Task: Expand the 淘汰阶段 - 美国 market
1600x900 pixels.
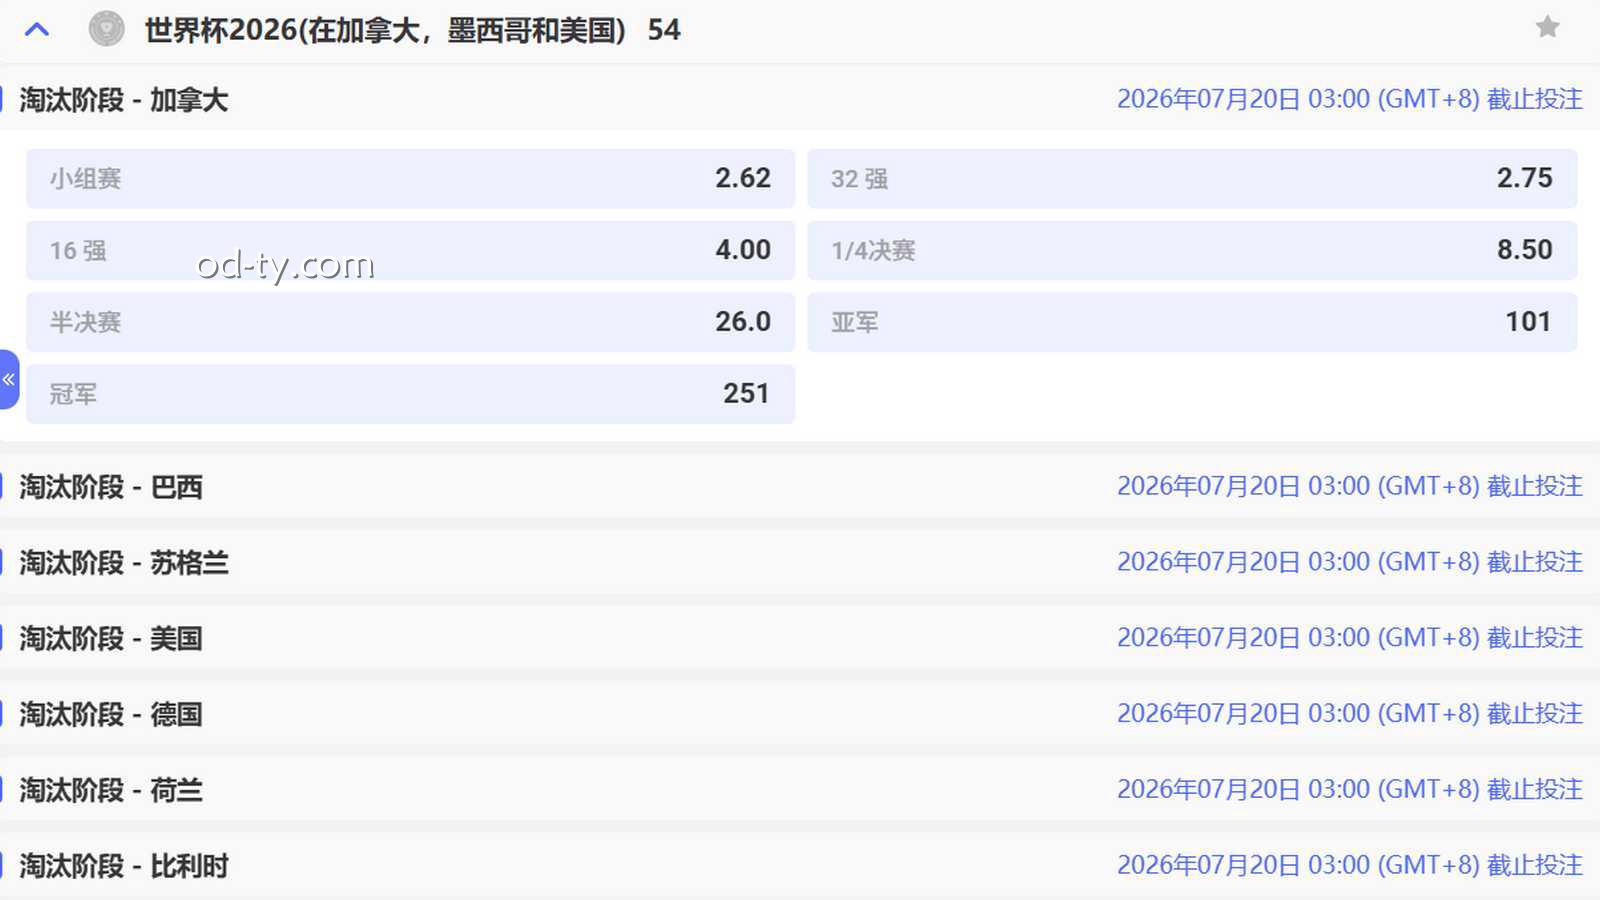Action: coord(111,639)
